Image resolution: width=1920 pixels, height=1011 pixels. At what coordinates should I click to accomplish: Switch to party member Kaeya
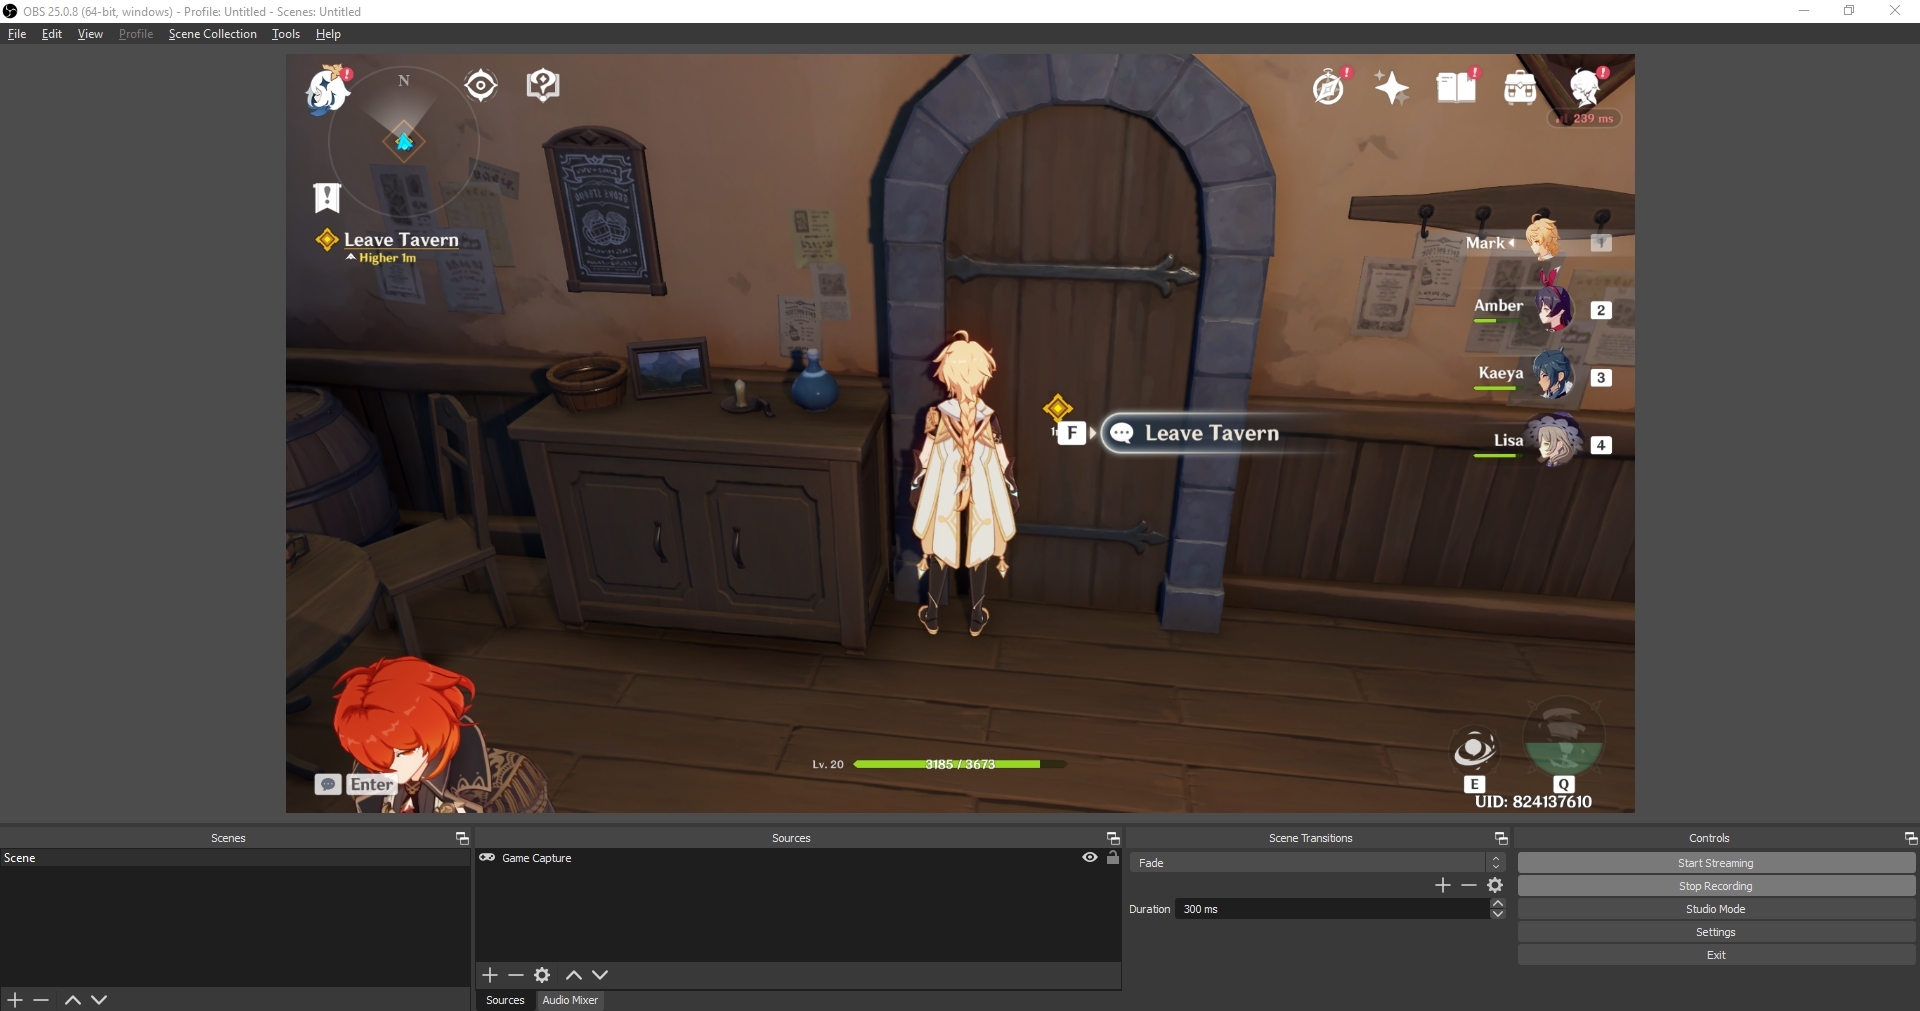coord(1543,376)
